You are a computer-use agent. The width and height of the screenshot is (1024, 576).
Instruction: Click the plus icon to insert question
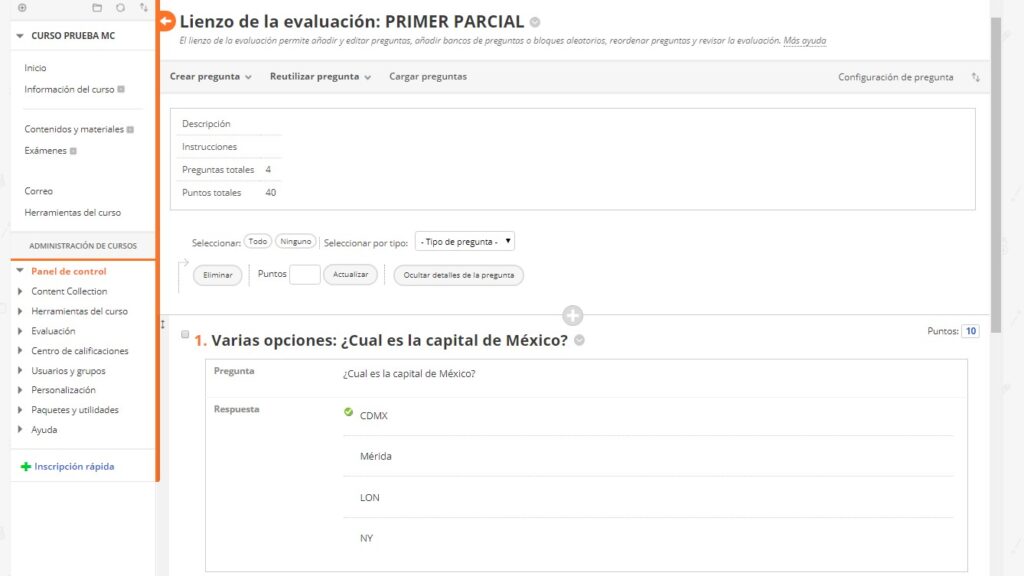coord(573,316)
